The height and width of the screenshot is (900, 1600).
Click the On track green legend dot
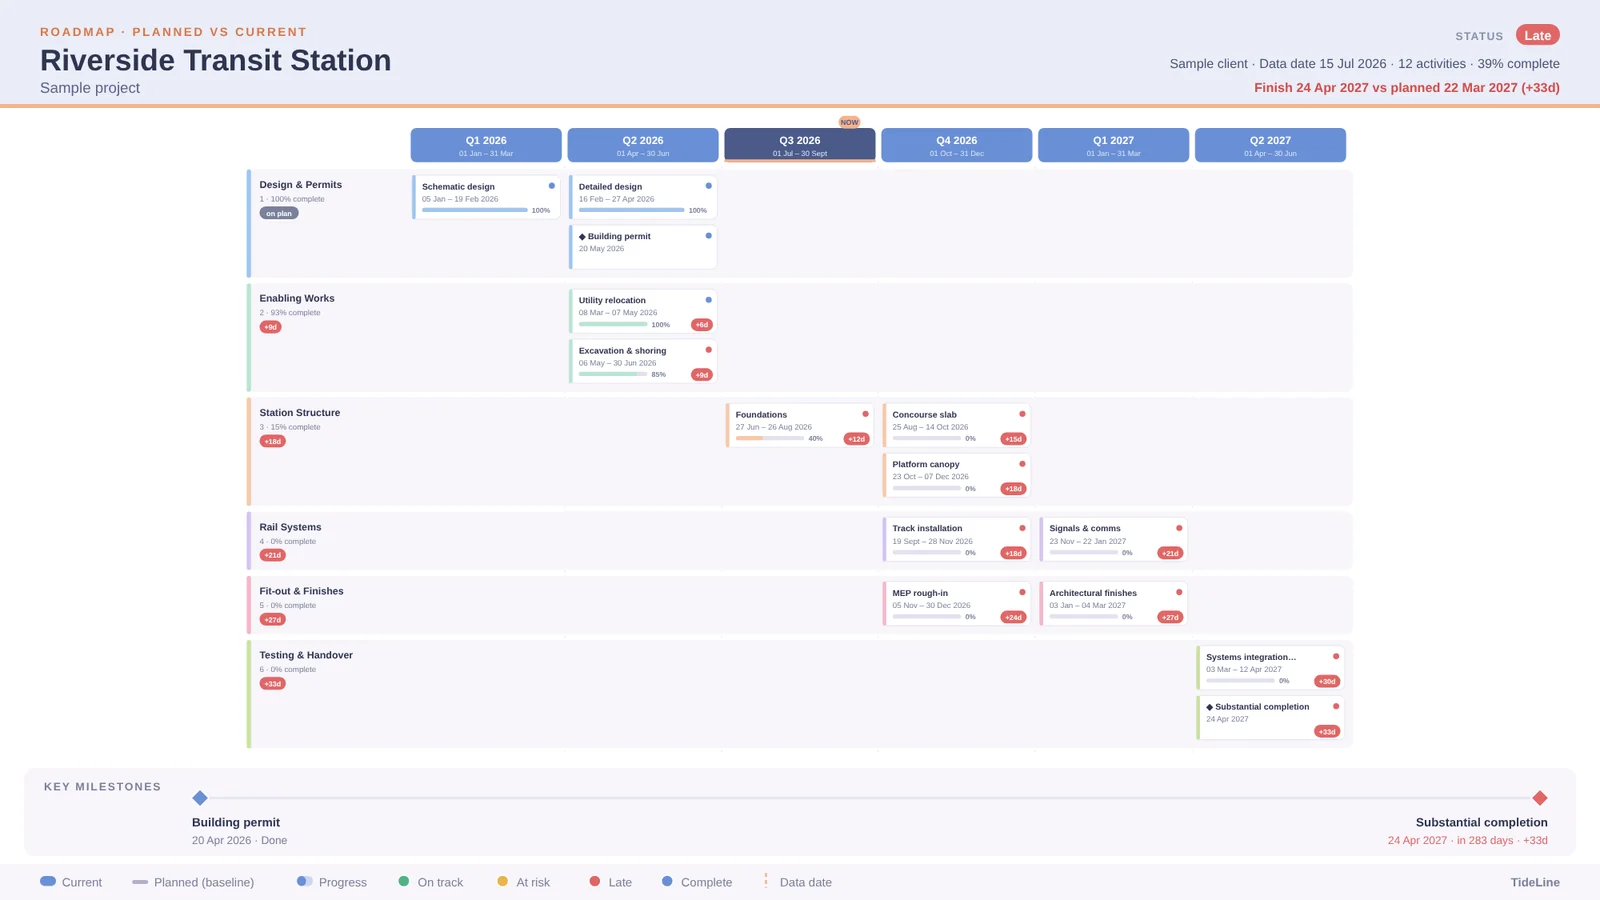coord(404,881)
